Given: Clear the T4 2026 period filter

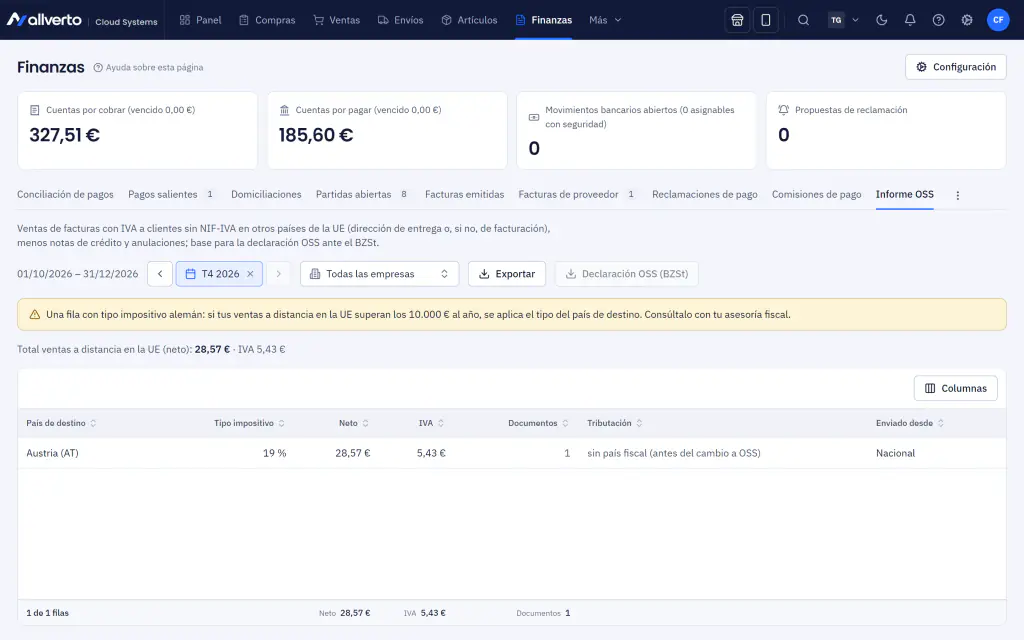Looking at the screenshot, I should 250,274.
